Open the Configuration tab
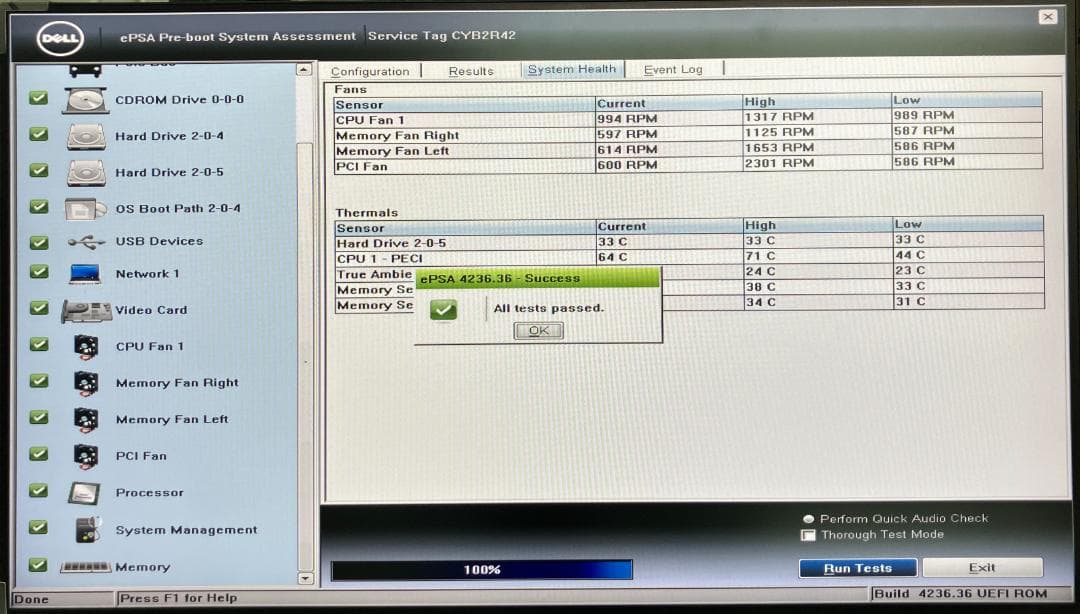1080x614 pixels. click(x=371, y=71)
